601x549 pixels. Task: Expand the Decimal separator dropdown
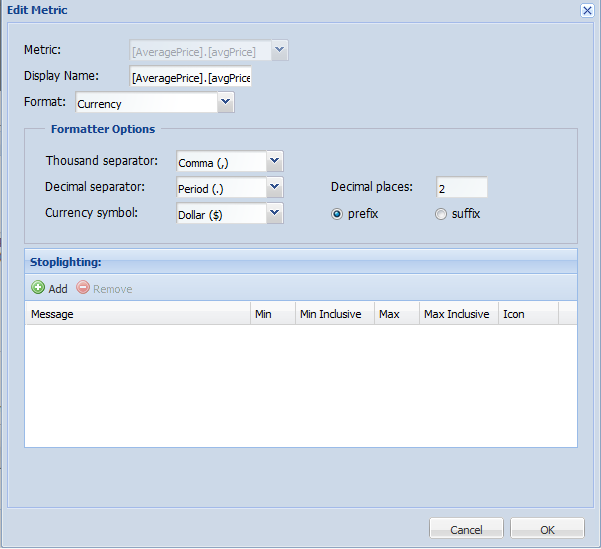[x=275, y=187]
